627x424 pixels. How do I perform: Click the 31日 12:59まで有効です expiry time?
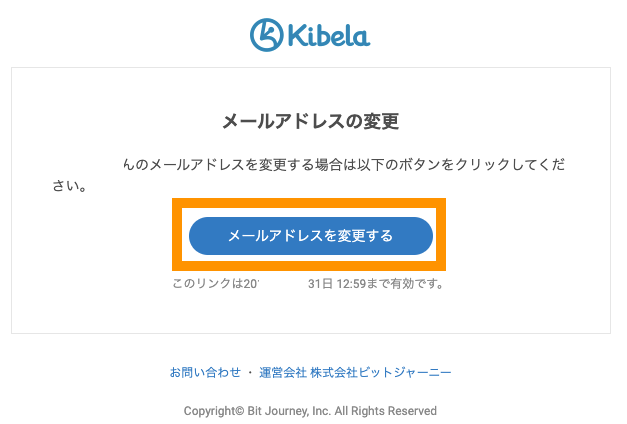coord(375,284)
